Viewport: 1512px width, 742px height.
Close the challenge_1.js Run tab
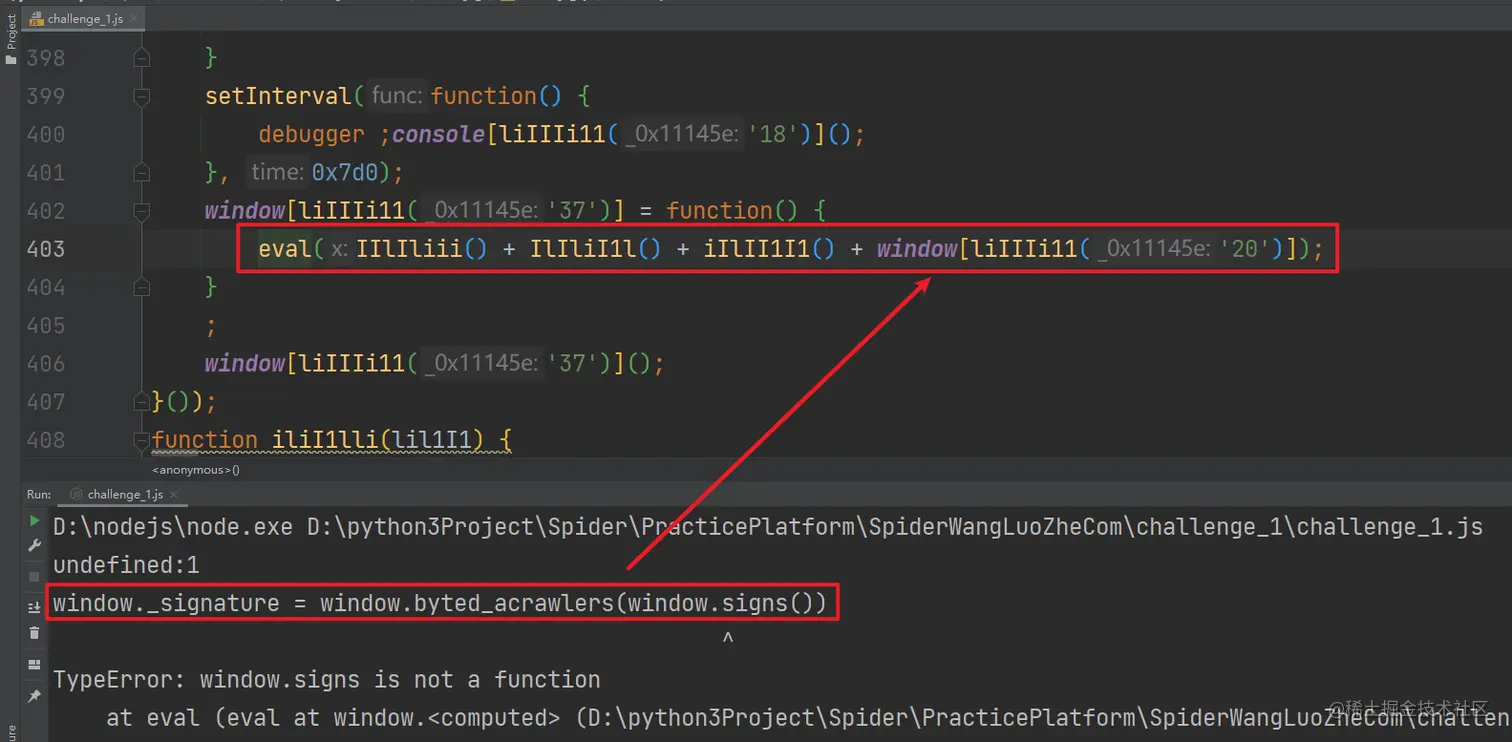pos(173,495)
